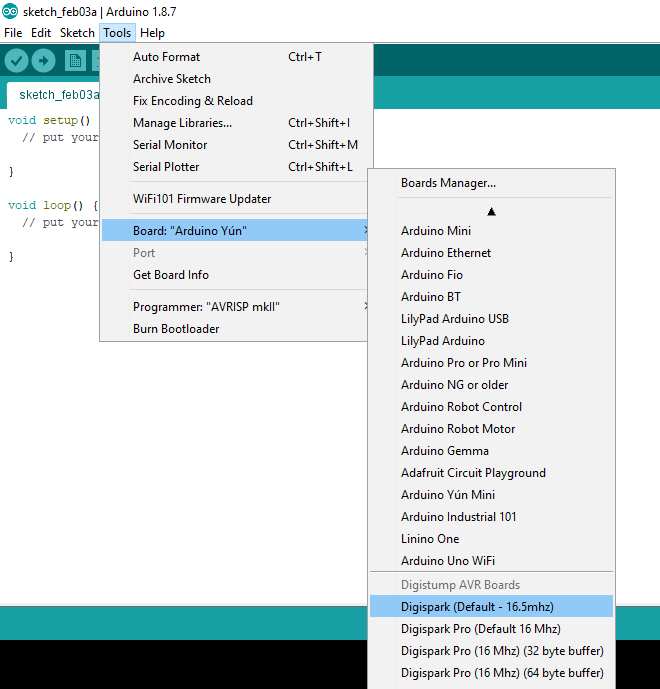The width and height of the screenshot is (660, 689).
Task: Open the Sketch menu
Action: pos(77,33)
